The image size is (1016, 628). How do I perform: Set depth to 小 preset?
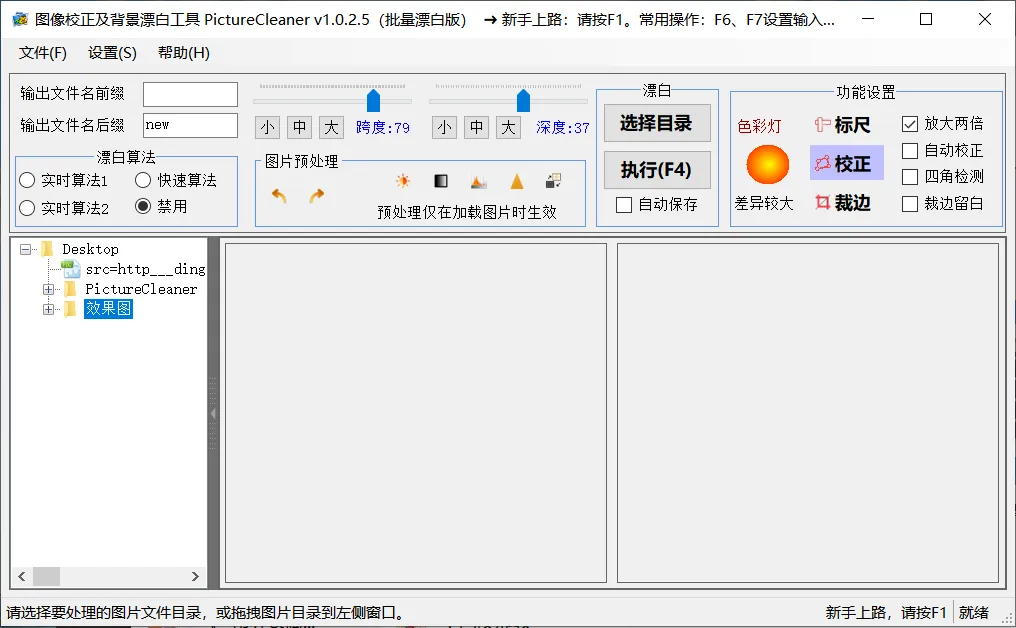(444, 127)
